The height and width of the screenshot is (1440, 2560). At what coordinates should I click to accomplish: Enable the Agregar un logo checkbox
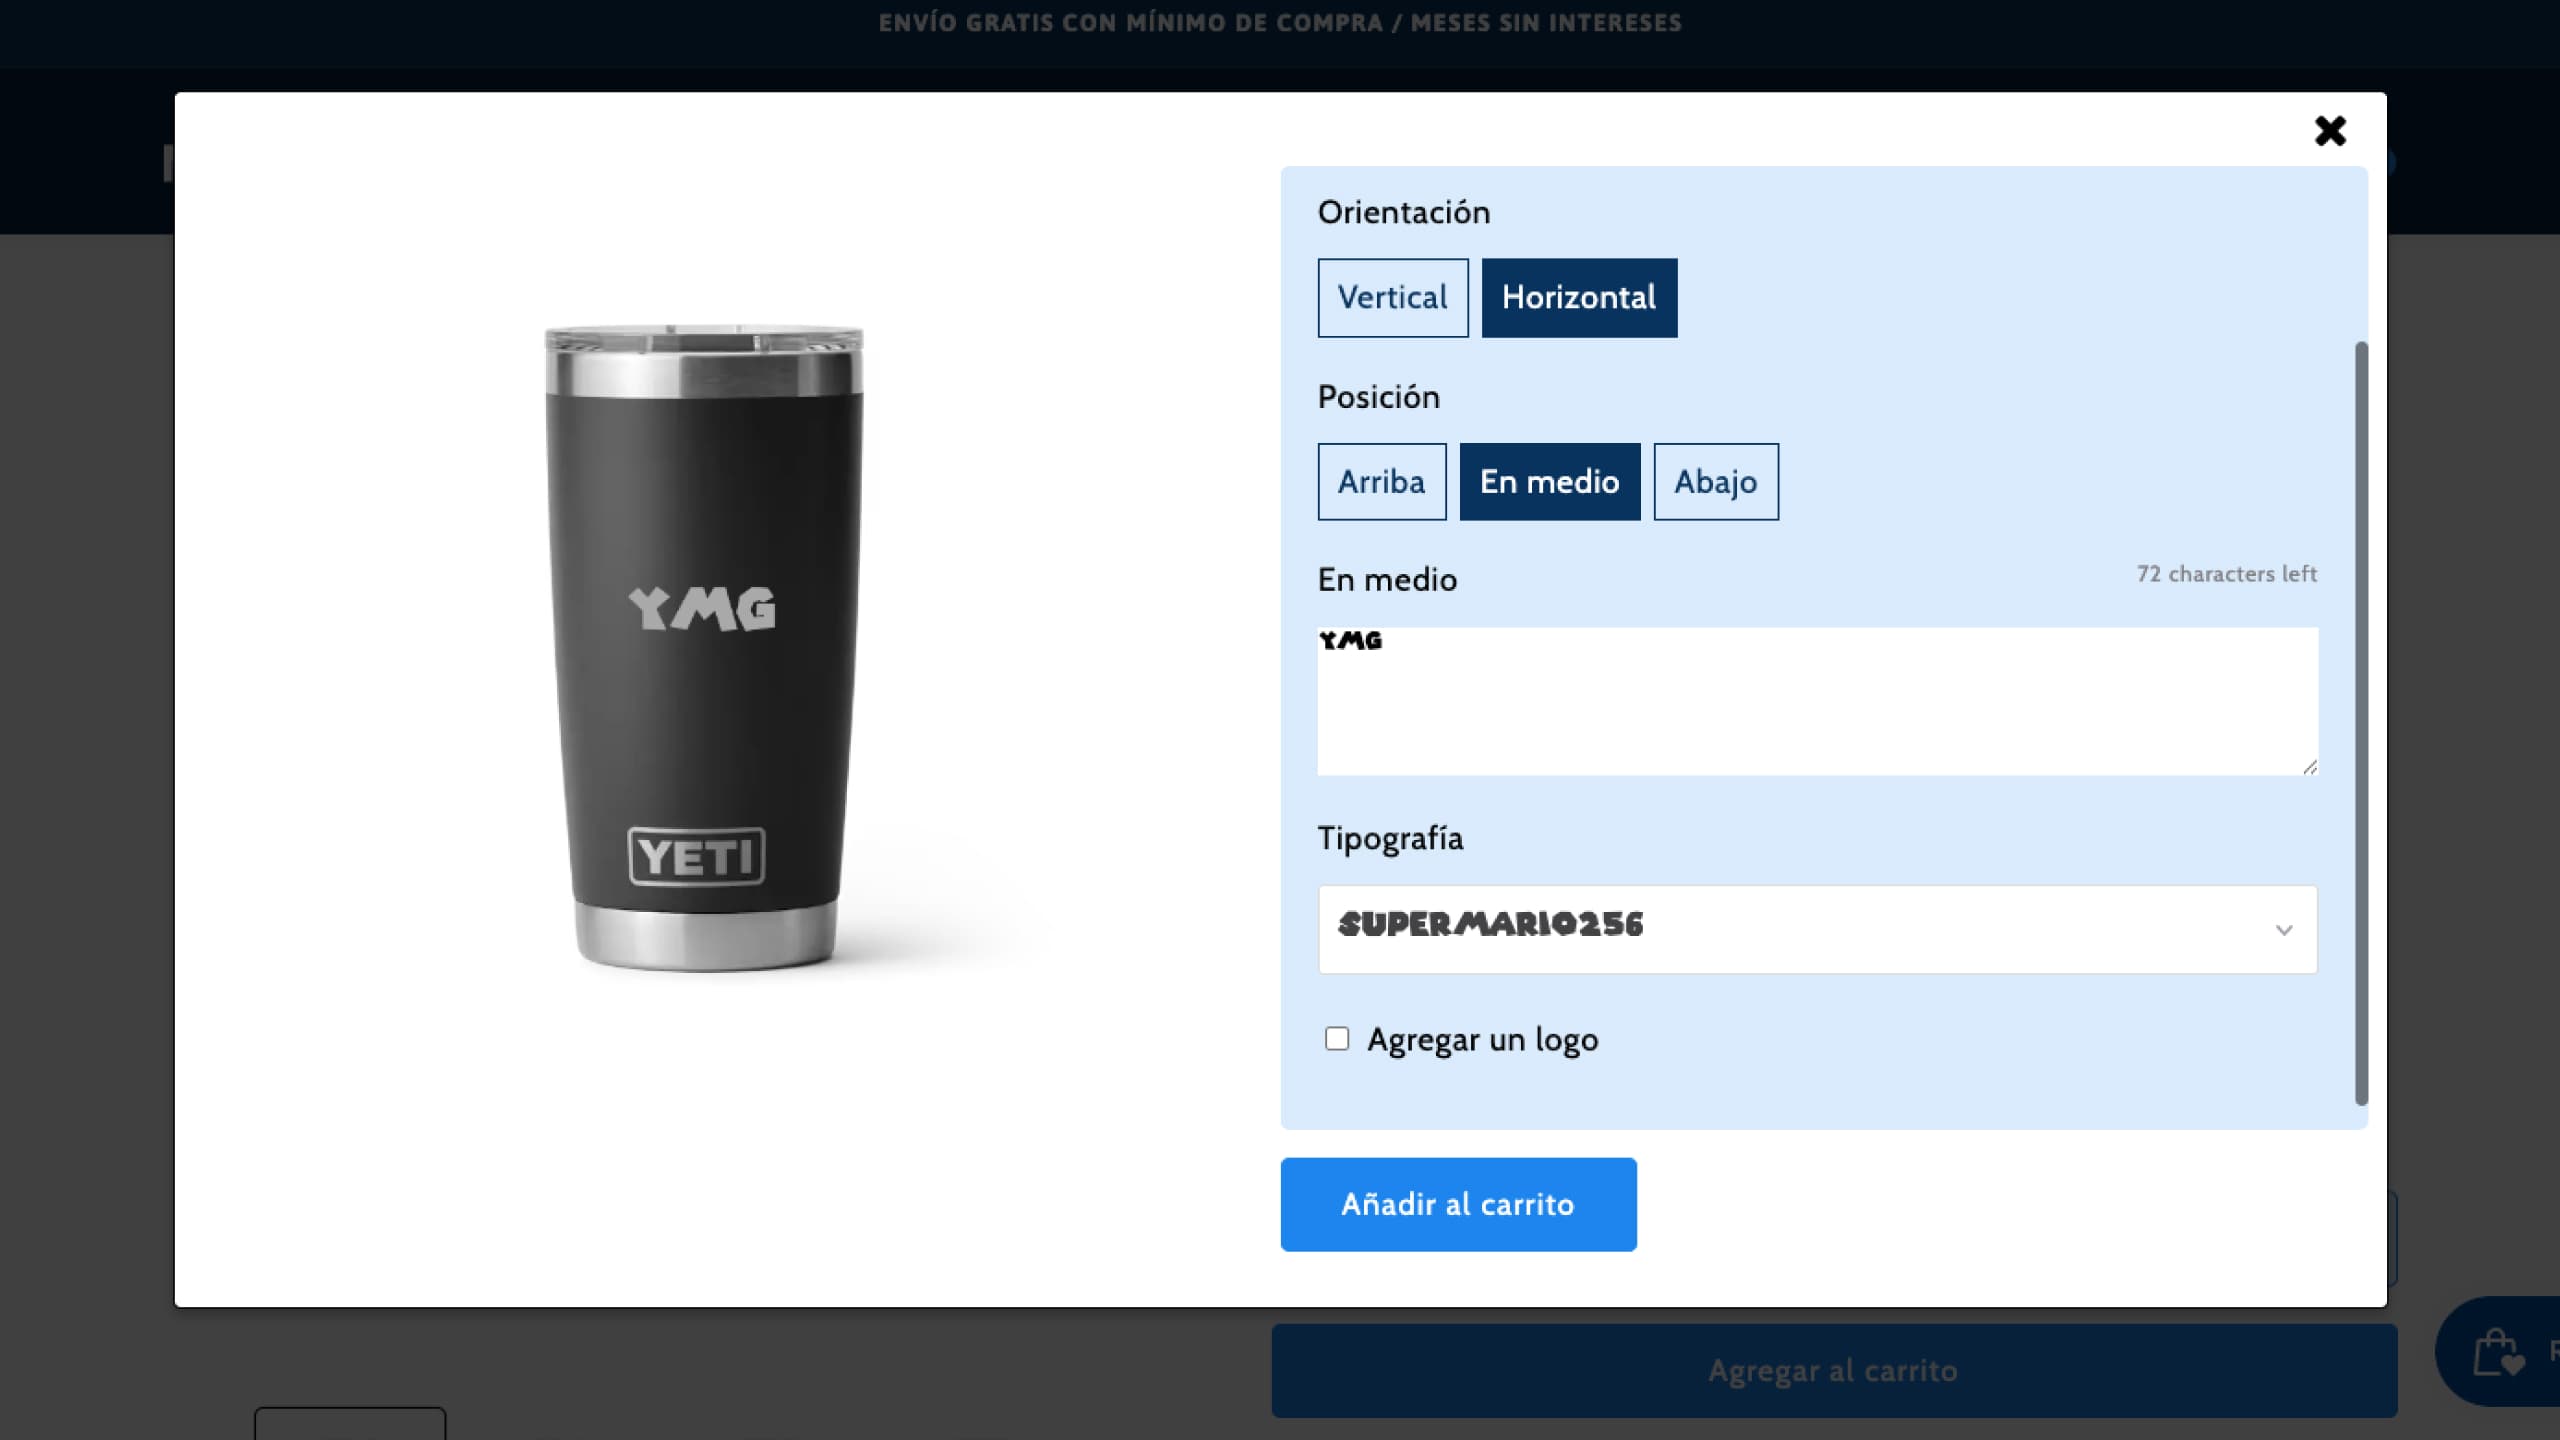[x=1337, y=1039]
